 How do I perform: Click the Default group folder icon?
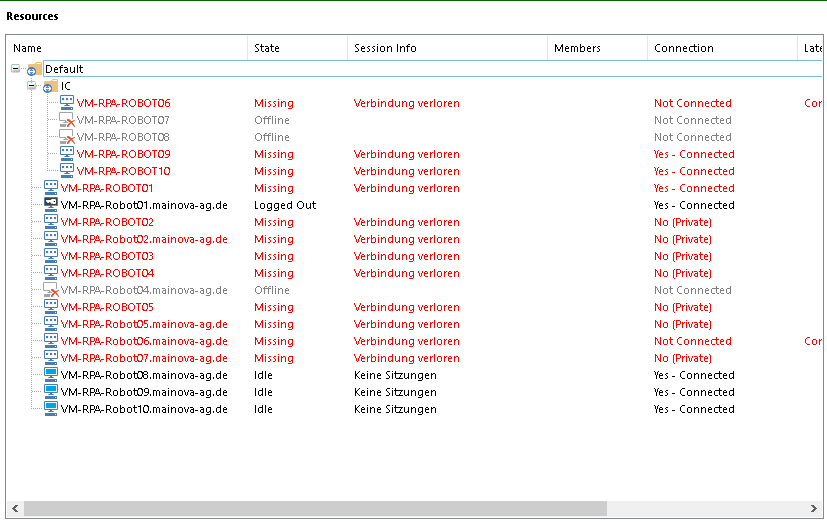point(35,69)
